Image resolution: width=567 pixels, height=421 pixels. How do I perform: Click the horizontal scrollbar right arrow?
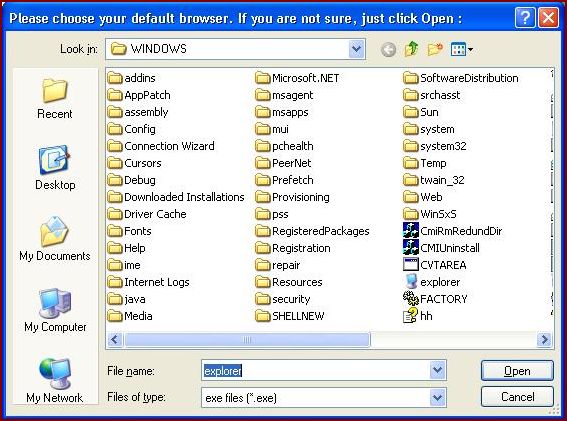544,339
